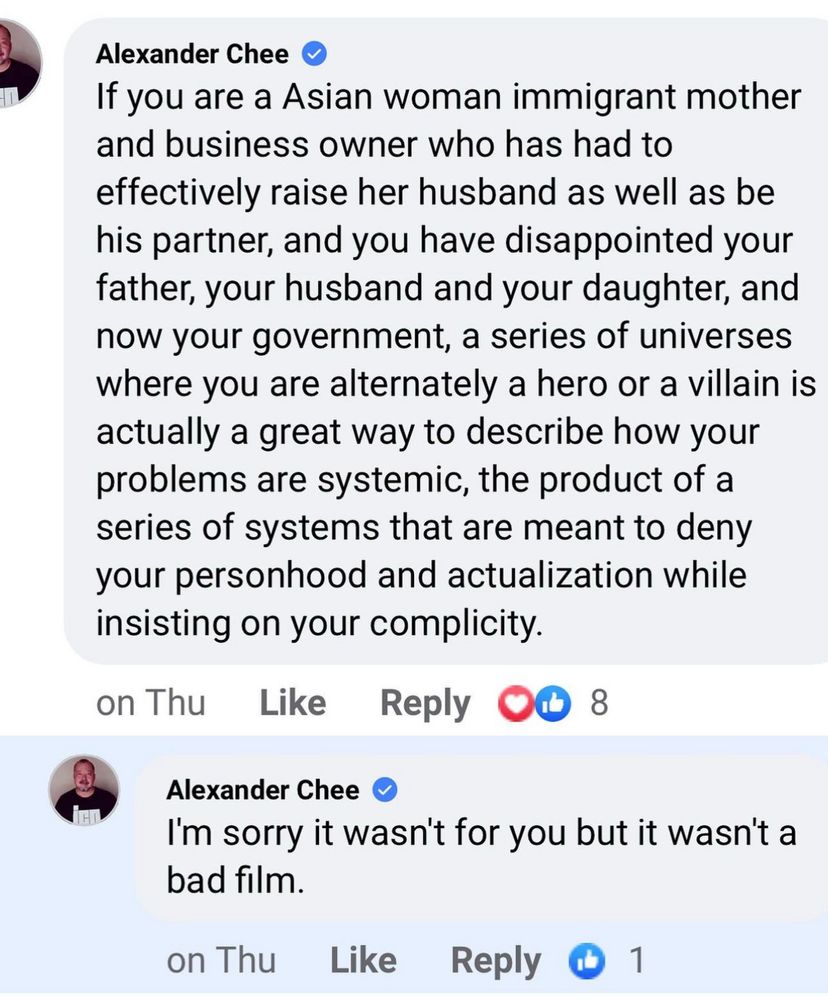Like the first comment

point(291,703)
